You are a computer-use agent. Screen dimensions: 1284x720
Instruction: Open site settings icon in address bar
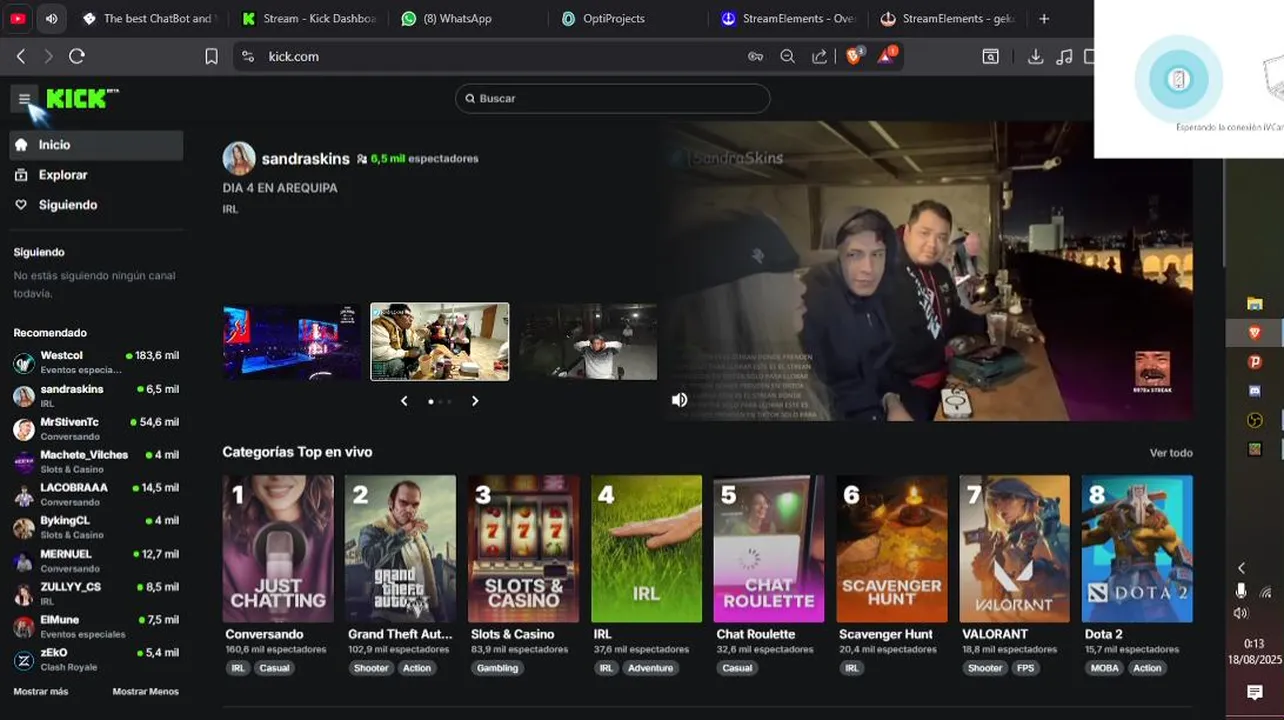tap(249, 57)
